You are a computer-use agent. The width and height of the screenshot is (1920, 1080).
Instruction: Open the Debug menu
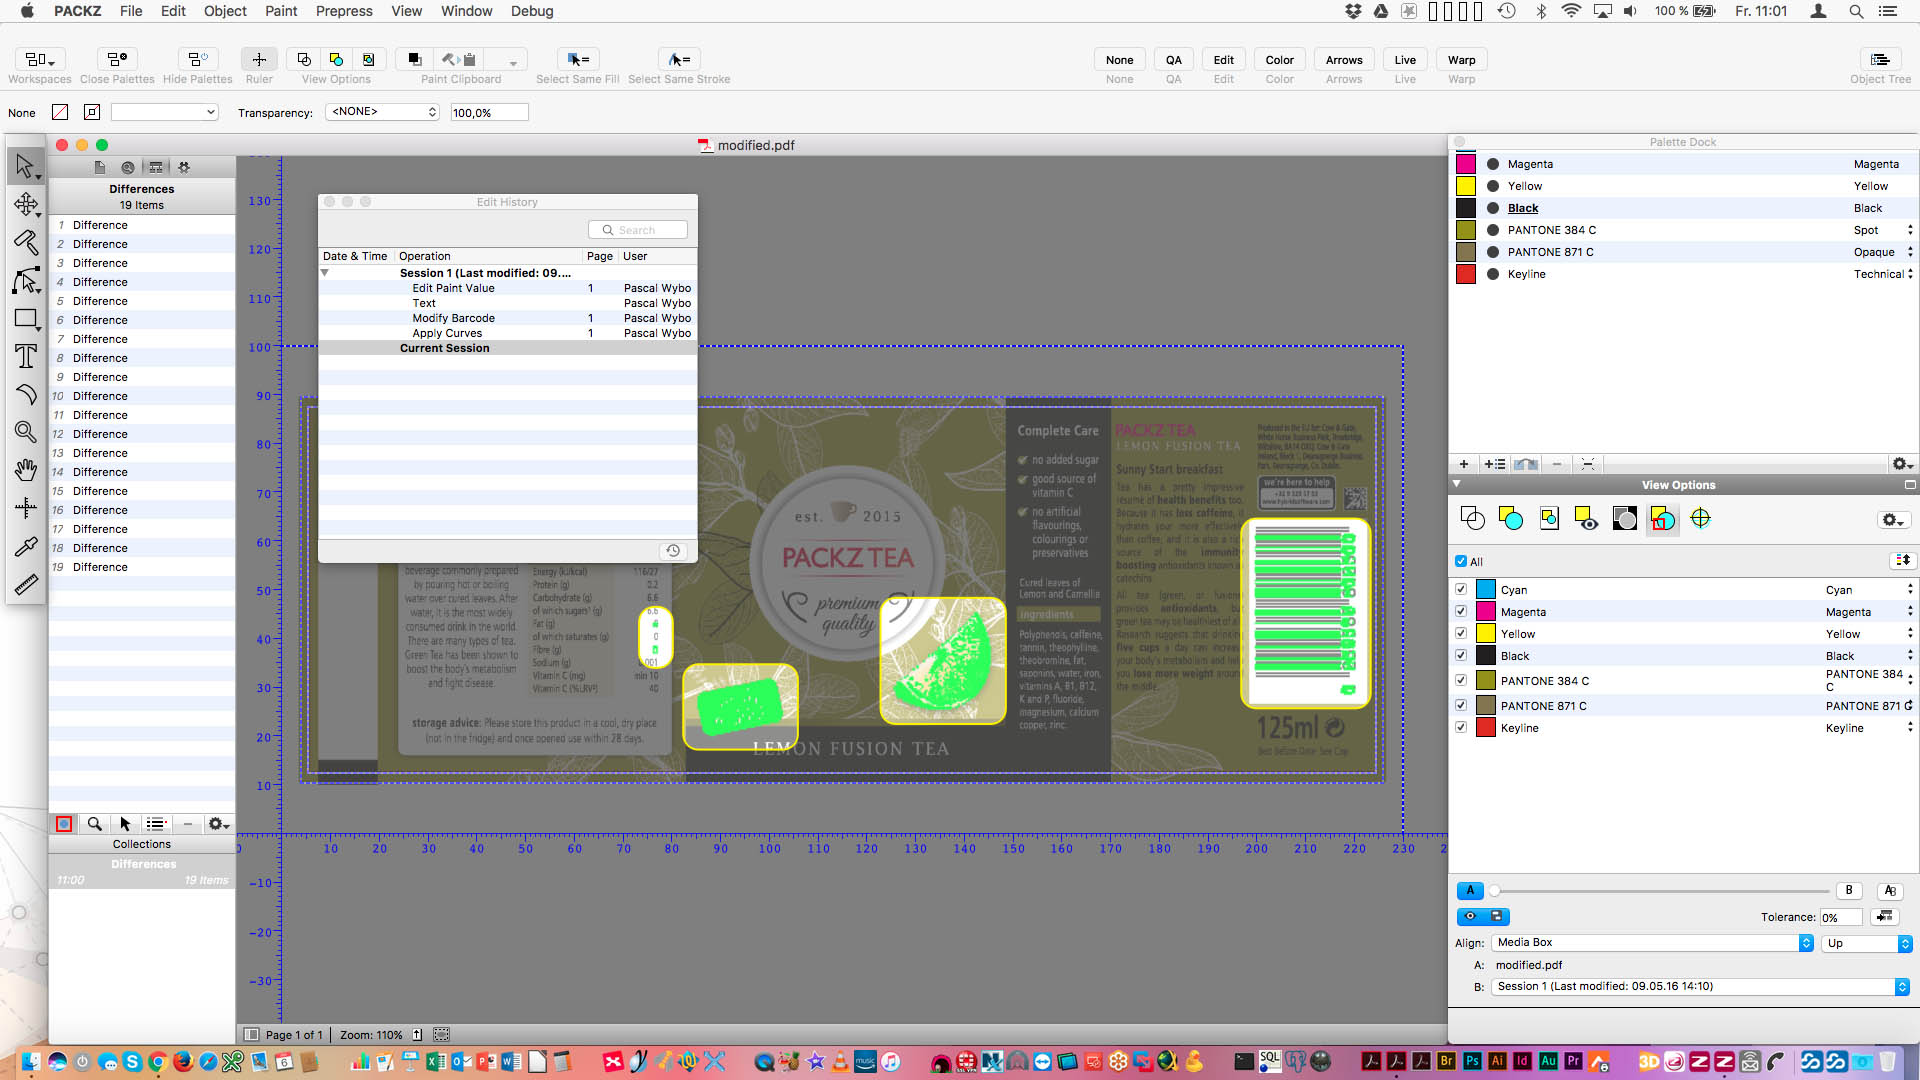(x=532, y=11)
